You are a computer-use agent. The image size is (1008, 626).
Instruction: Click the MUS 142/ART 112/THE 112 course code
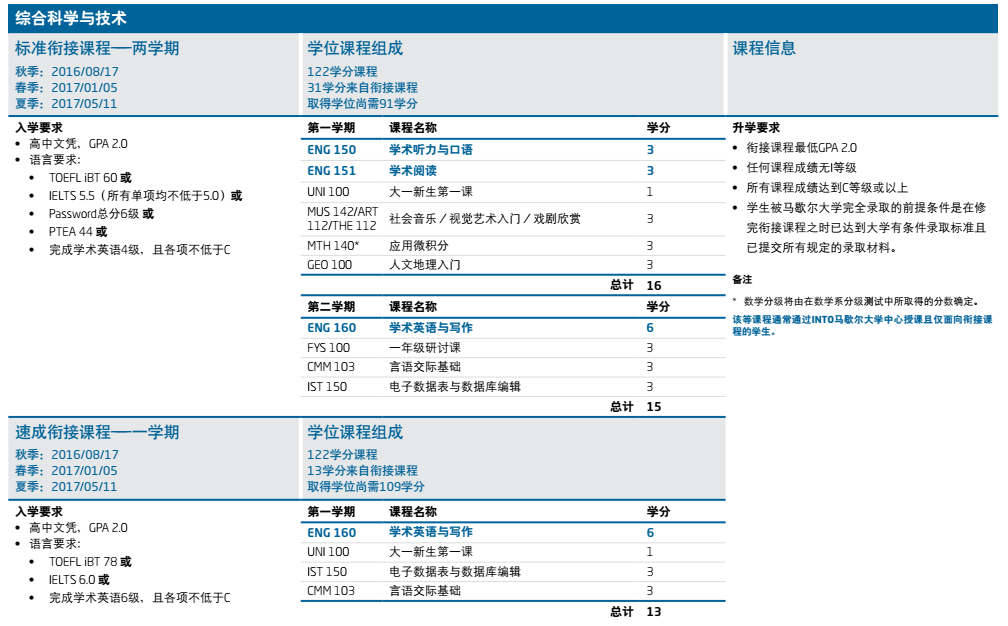pos(341,218)
